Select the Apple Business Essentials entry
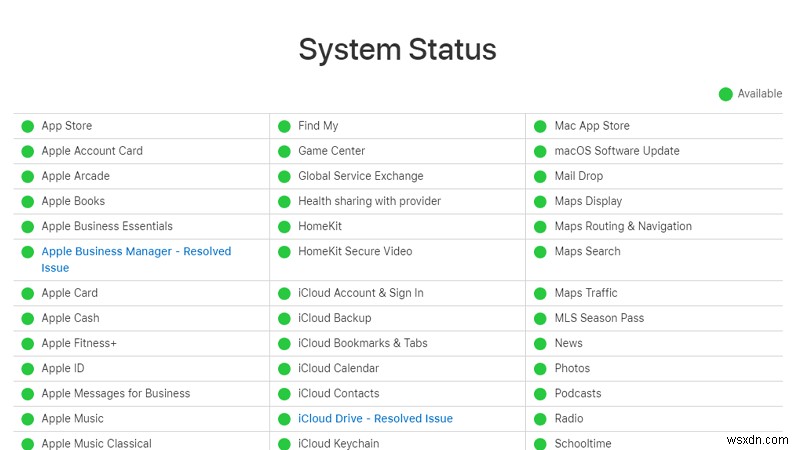 point(107,226)
